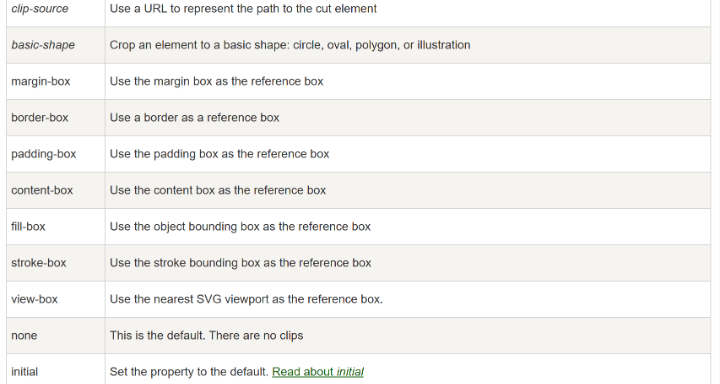This screenshot has height=384, width=720.
Task: Select the stroke-box value cell
Action: (x=56, y=263)
